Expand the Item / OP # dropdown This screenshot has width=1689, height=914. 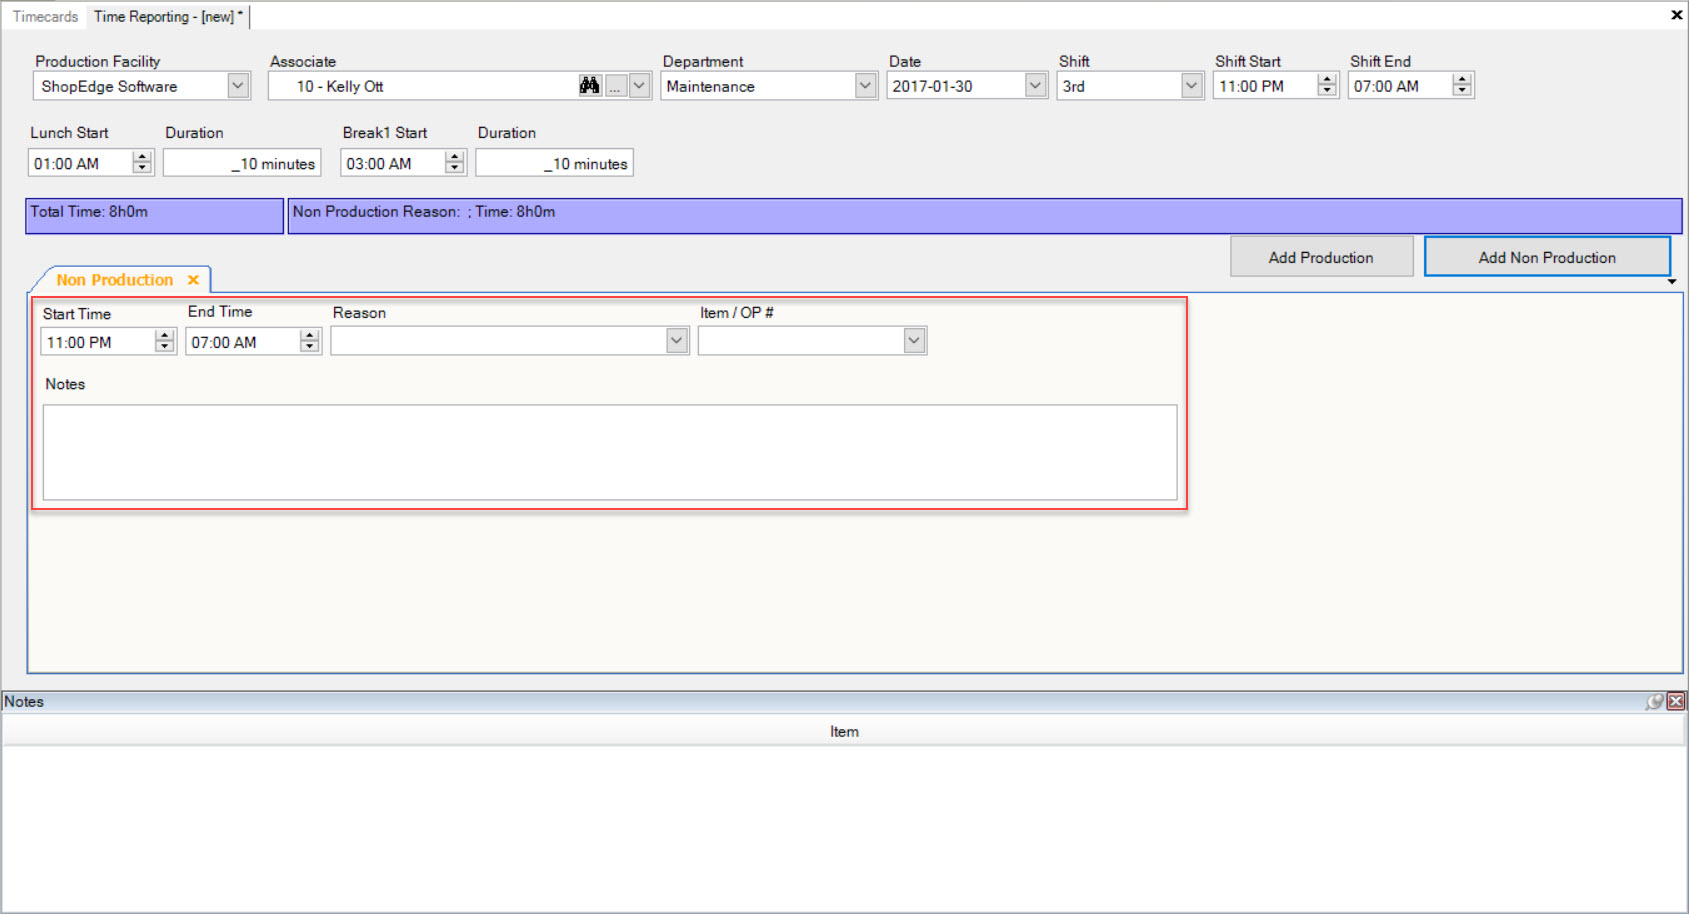point(914,341)
